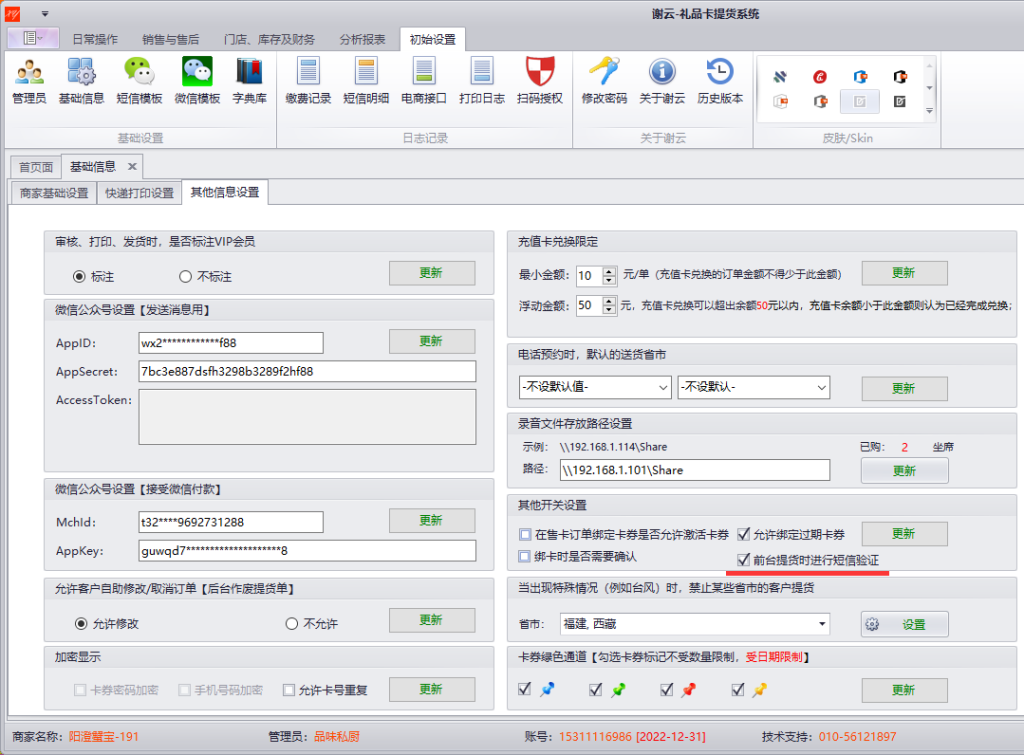Viewport: 1024px width, 755px height.
Task: Open the 商家基础设置 sub-tab
Action: tap(54, 193)
